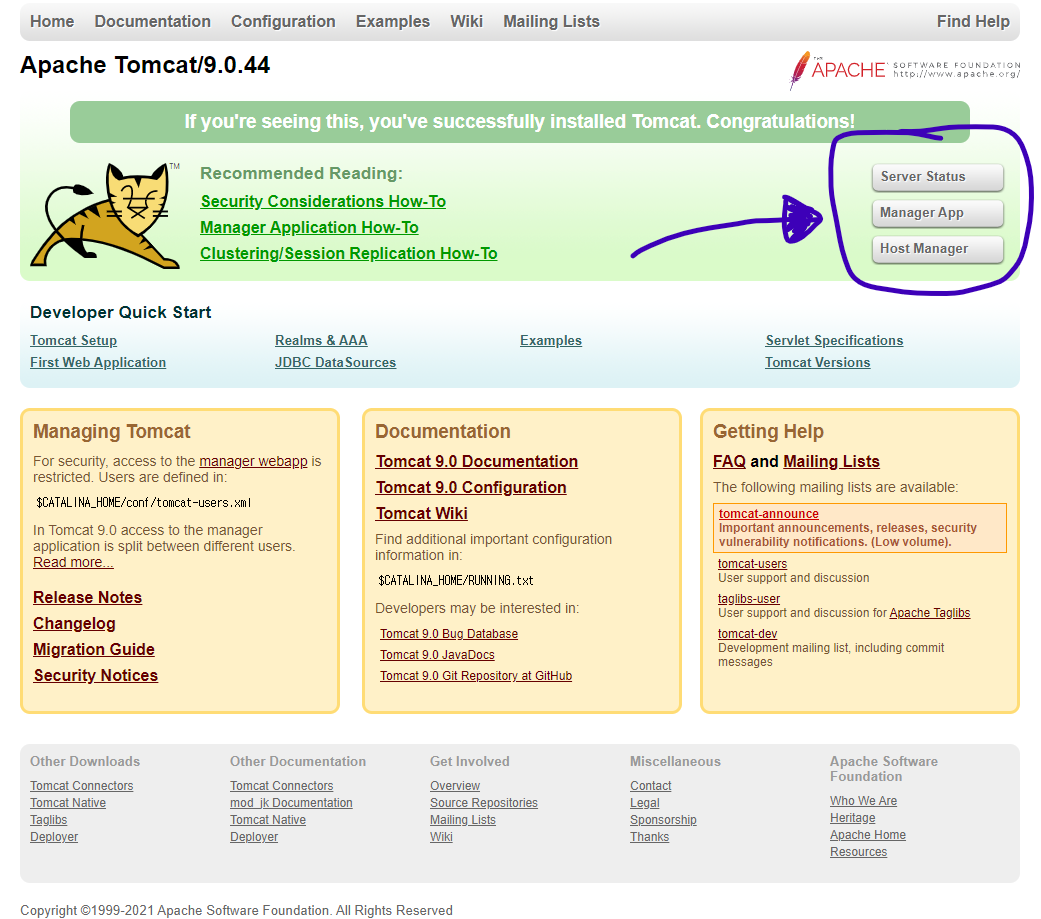
Task: Open Tomcat 9.0 Bug Database link
Action: tap(449, 633)
